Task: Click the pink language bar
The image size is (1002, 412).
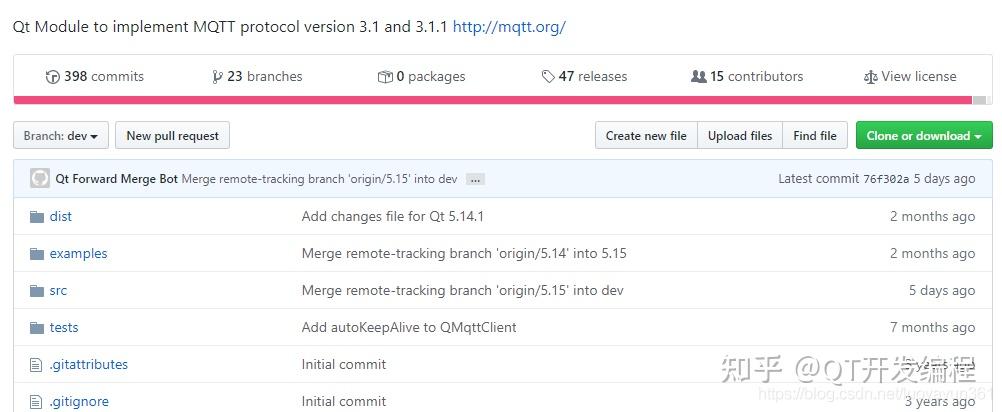Action: pyautogui.click(x=493, y=100)
